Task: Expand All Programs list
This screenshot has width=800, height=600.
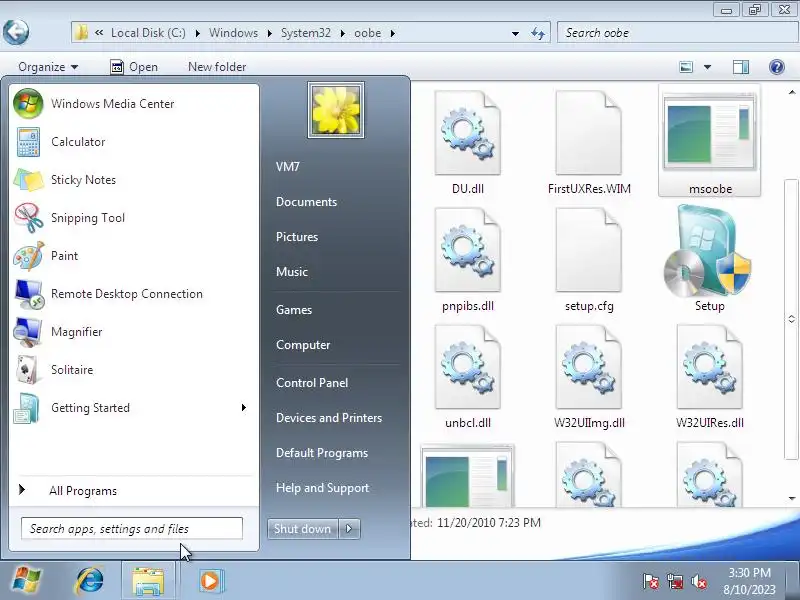Action: [134, 490]
